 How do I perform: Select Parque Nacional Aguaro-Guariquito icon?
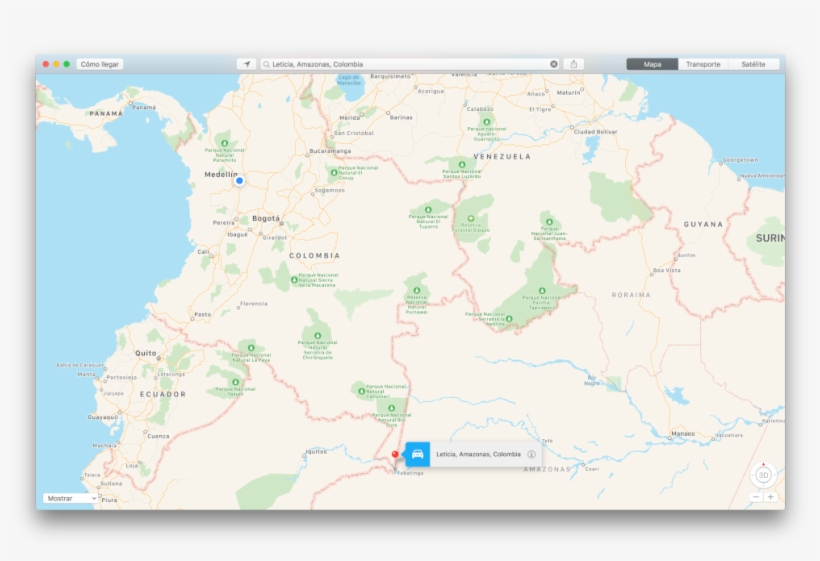click(x=486, y=122)
